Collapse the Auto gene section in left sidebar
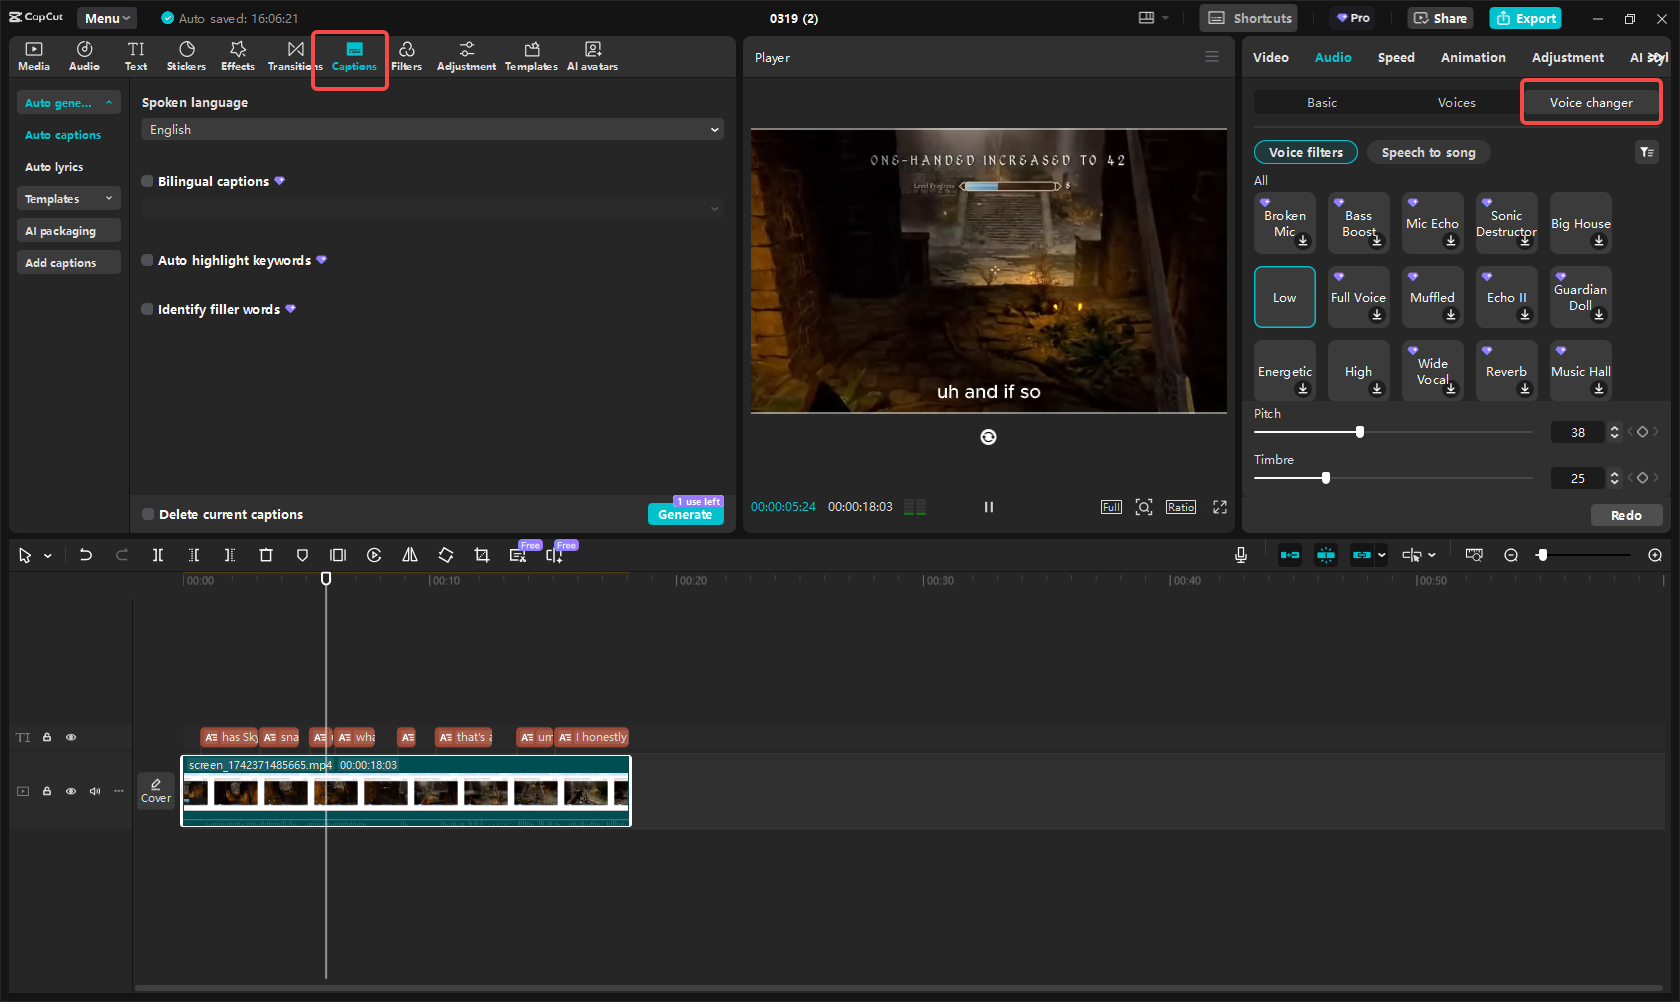The height and width of the screenshot is (1002, 1680). pos(108,102)
